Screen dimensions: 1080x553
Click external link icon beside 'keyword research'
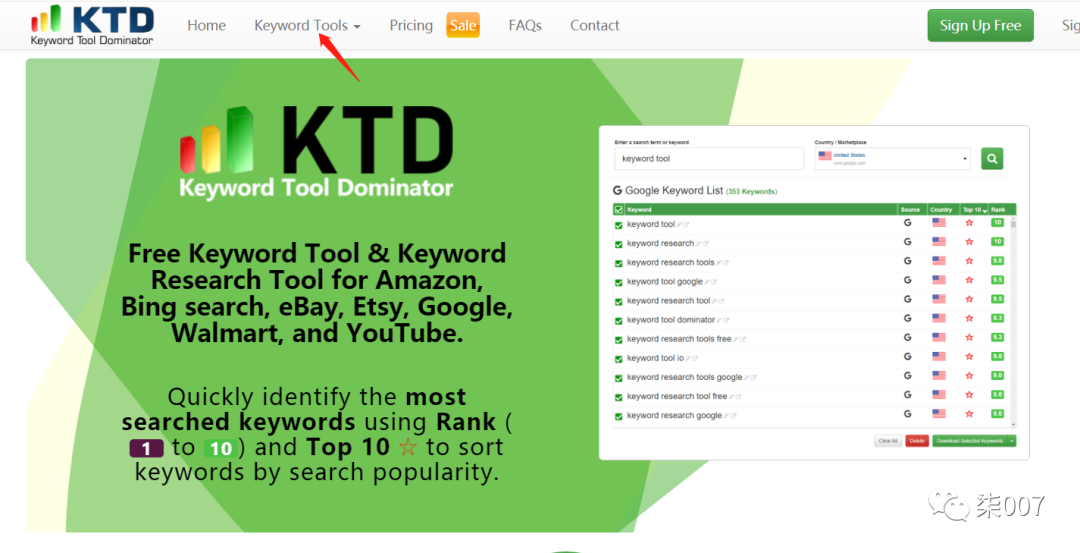[x=705, y=244]
